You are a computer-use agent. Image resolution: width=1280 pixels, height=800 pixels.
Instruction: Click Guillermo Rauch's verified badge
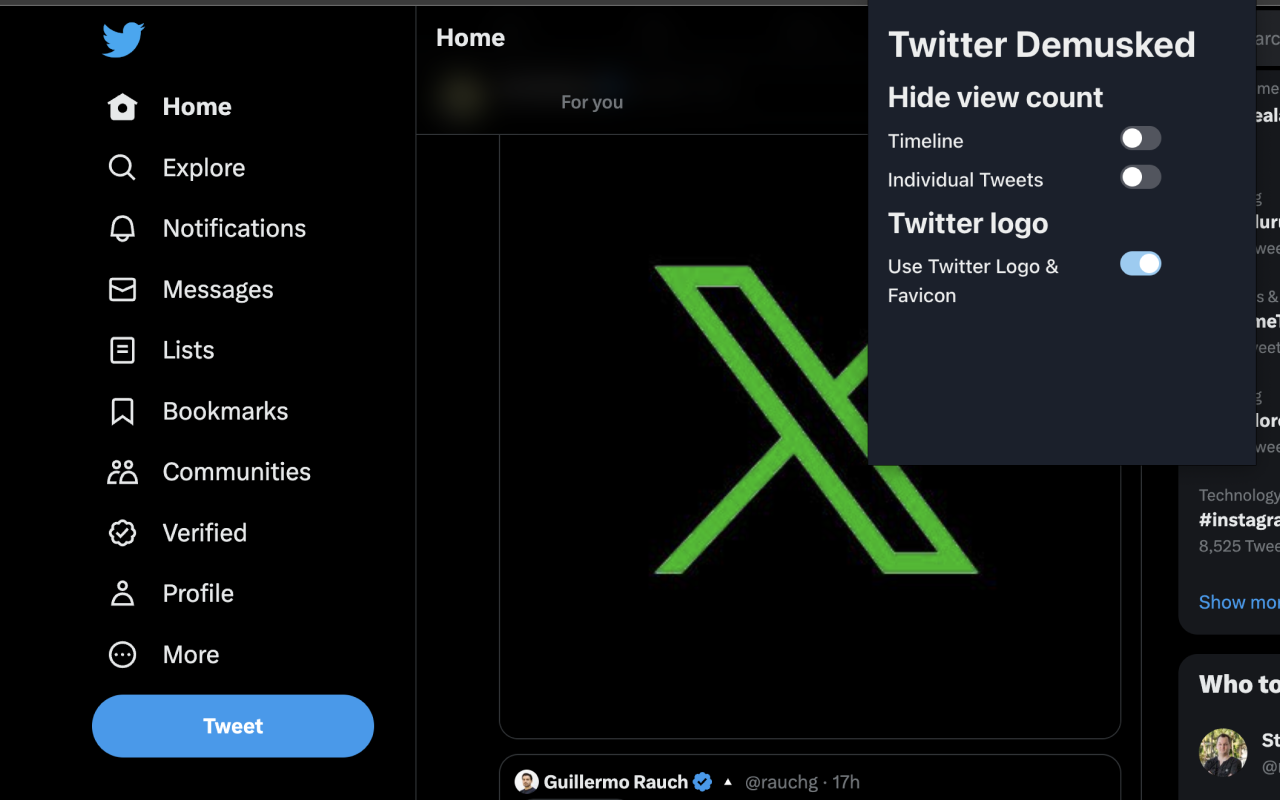(x=701, y=782)
